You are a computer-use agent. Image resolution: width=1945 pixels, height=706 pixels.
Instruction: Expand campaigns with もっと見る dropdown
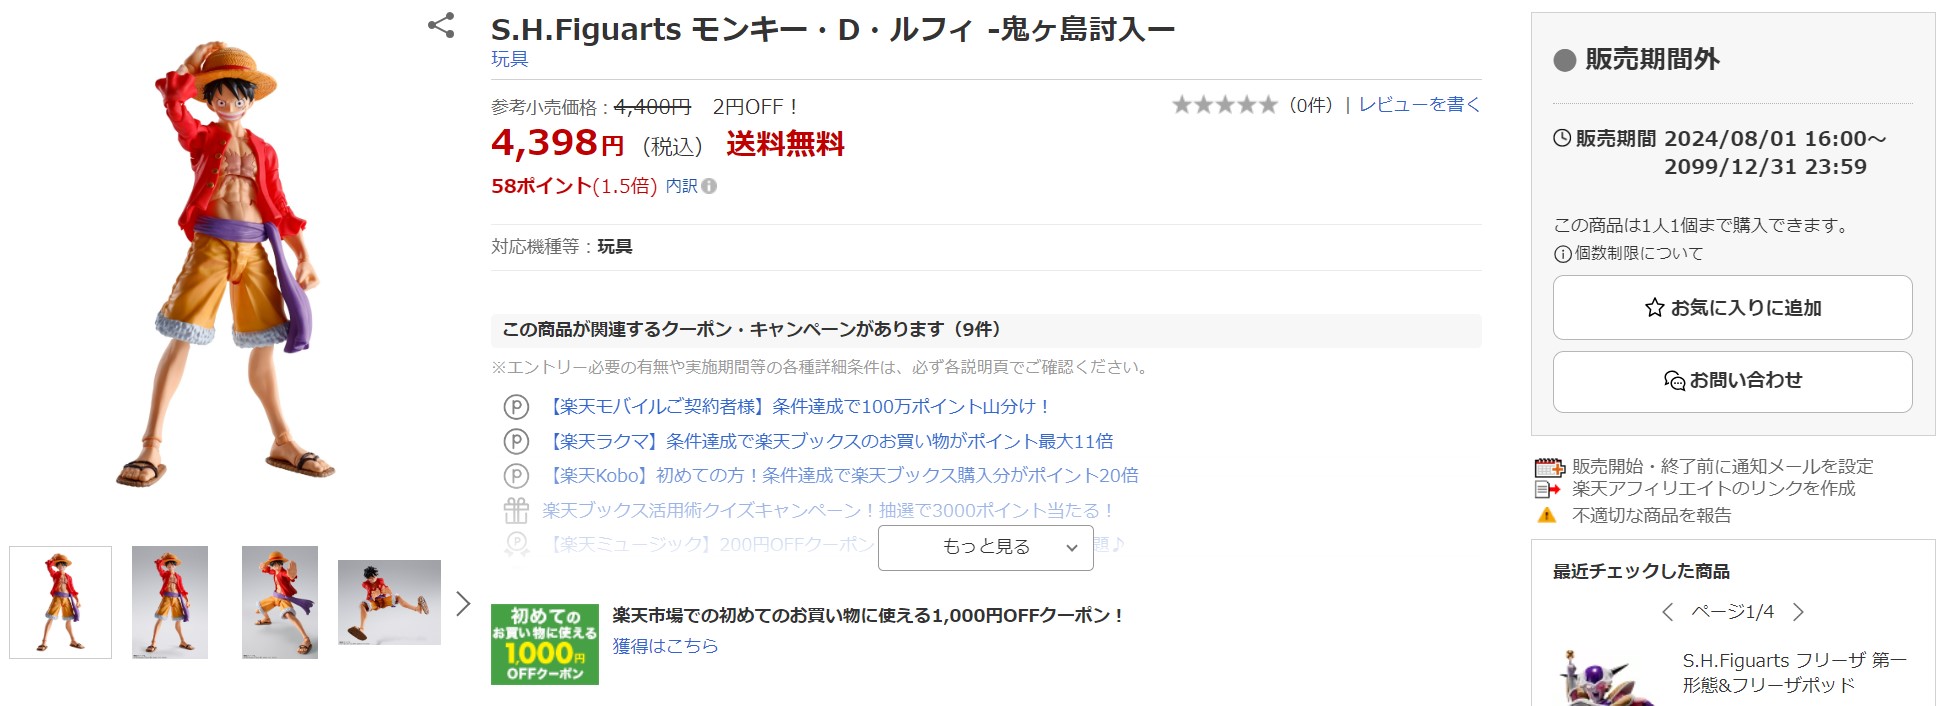(986, 547)
